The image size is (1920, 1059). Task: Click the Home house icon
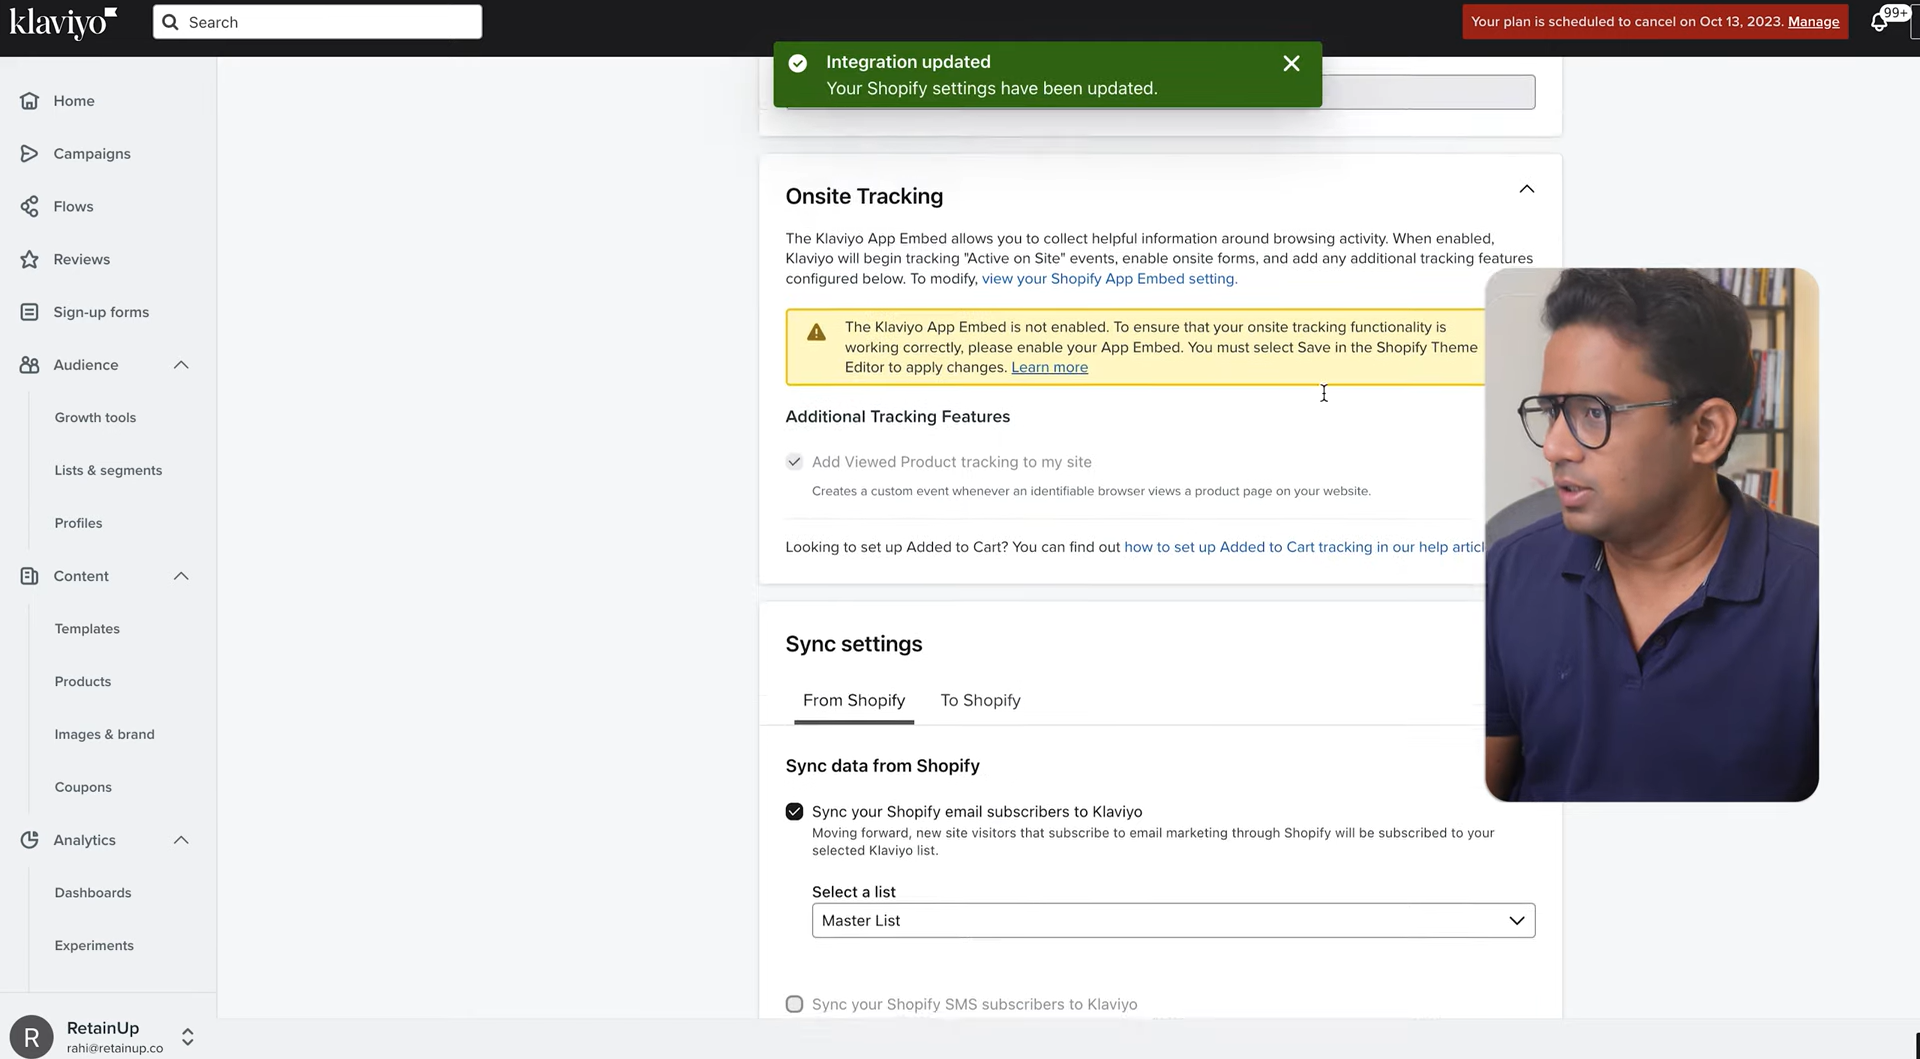point(30,101)
